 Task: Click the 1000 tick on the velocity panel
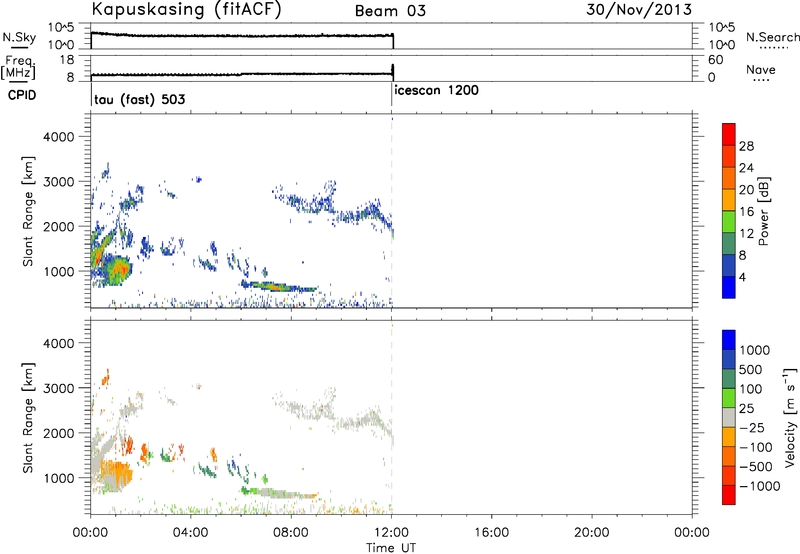(x=58, y=478)
